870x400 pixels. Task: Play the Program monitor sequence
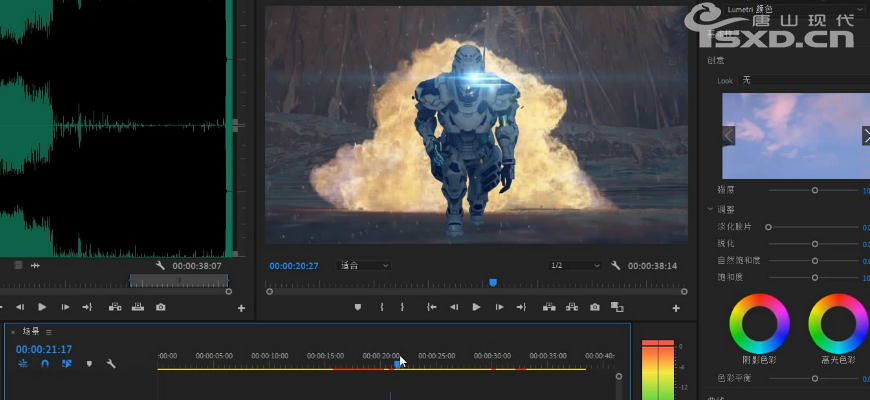476,307
